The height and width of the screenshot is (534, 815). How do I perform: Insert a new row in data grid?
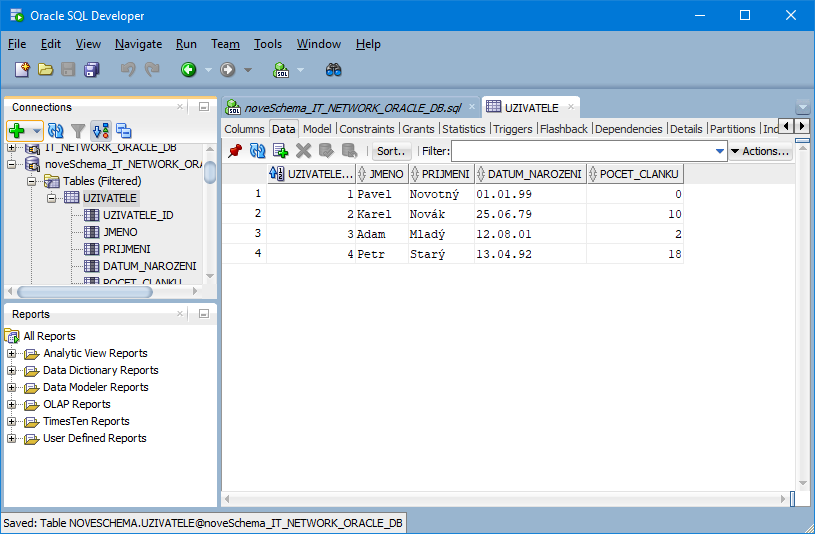pyautogui.click(x=281, y=151)
